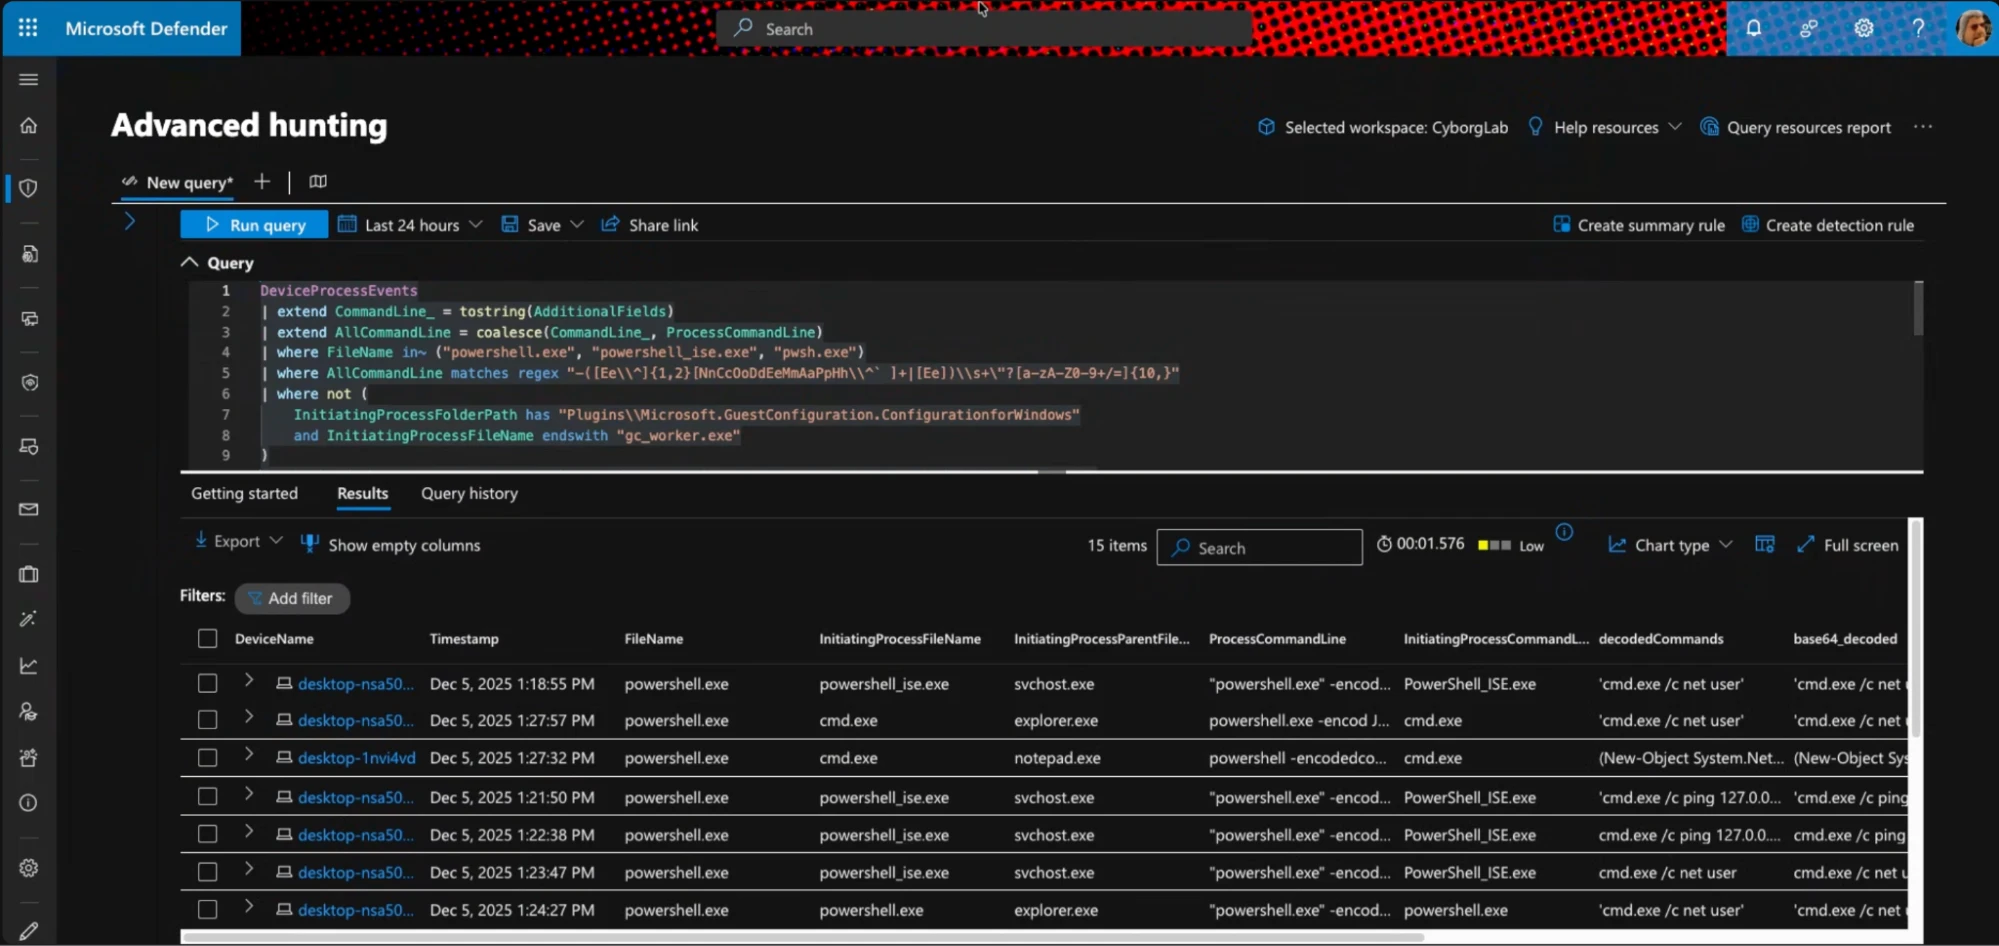Check the row for desktop-1nvi4vd
The image size is (1999, 946).
pyautogui.click(x=207, y=758)
